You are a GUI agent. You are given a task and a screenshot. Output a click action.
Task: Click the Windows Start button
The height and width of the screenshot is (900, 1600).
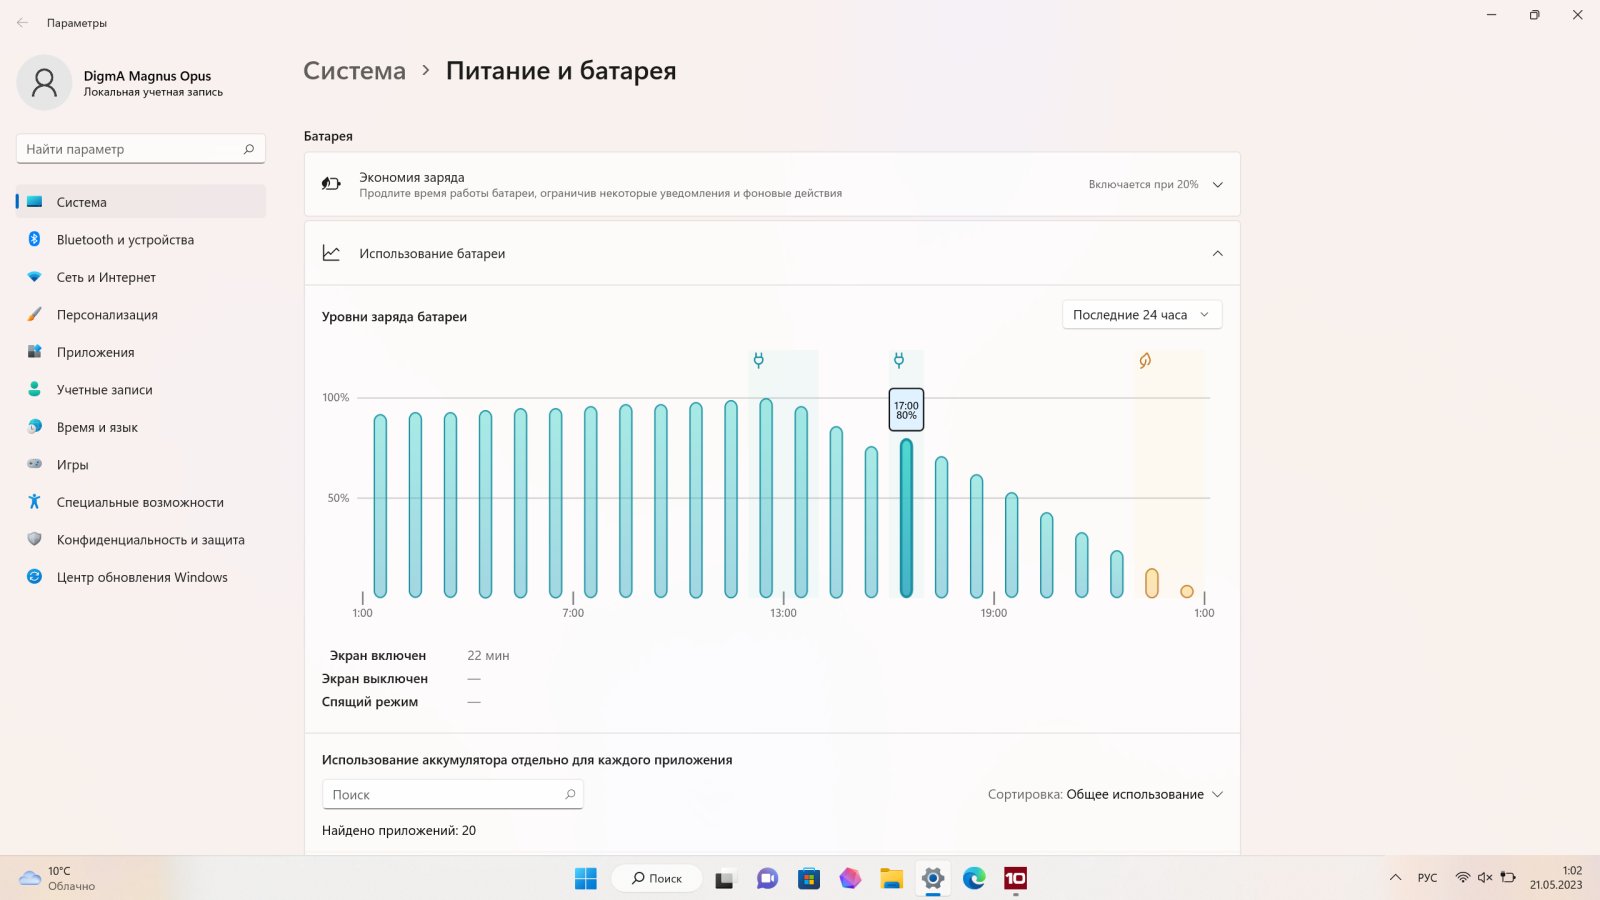pos(586,878)
